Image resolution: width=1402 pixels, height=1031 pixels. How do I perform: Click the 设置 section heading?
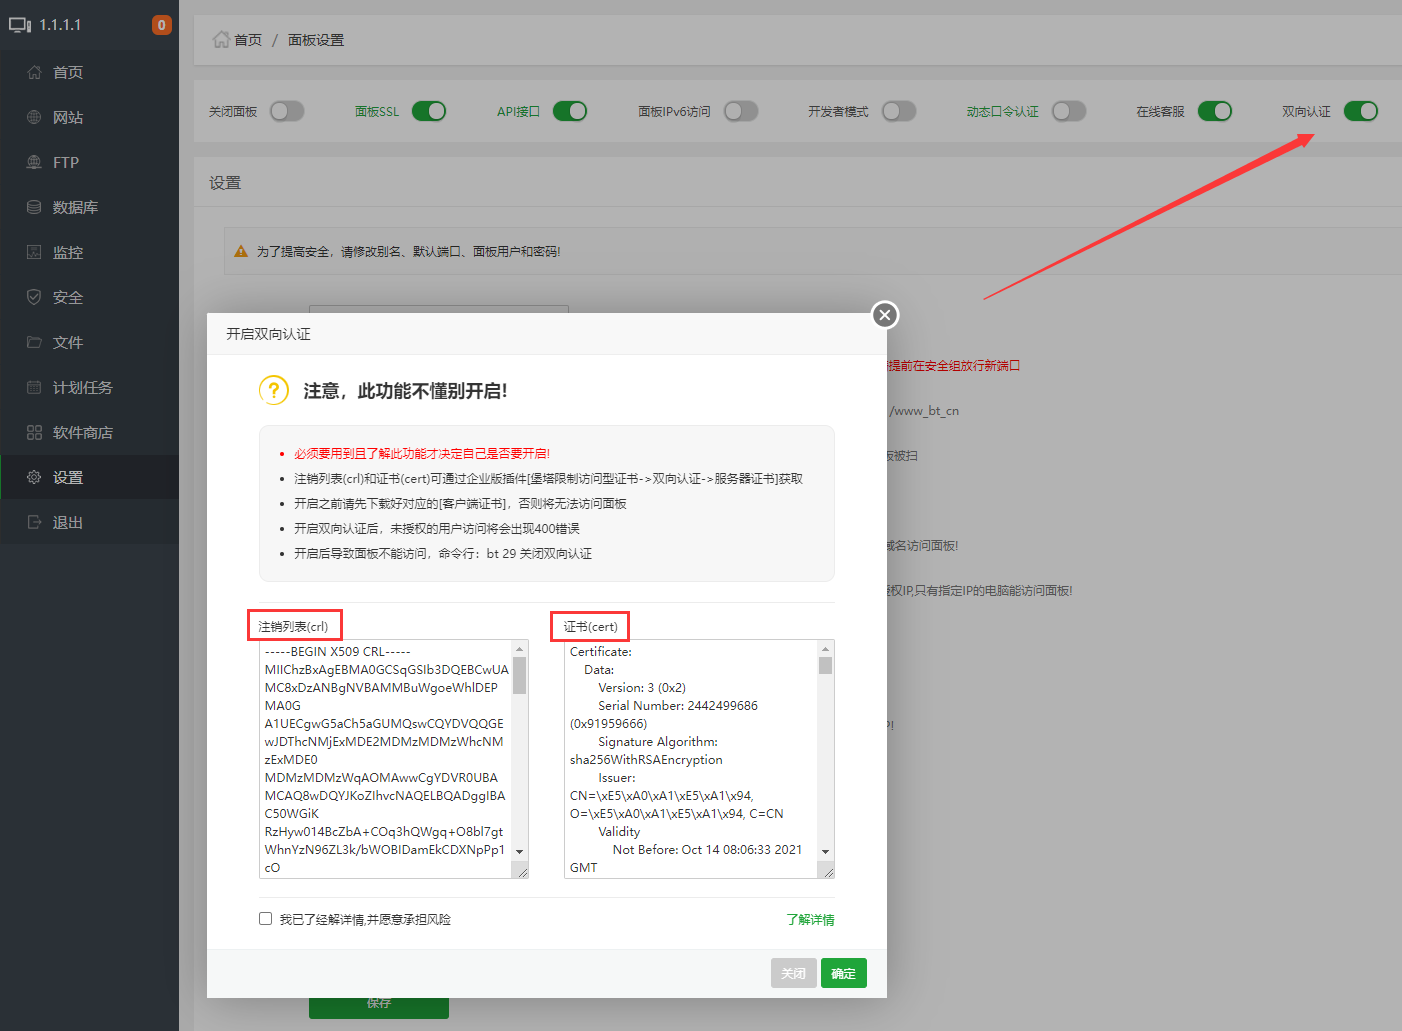pyautogui.click(x=225, y=183)
